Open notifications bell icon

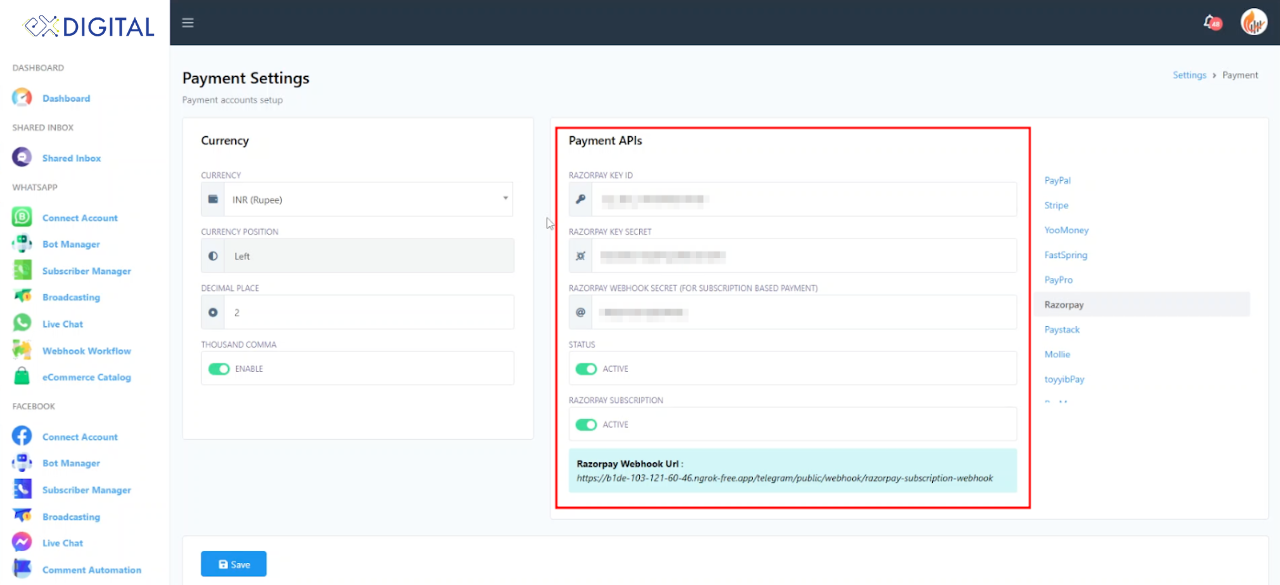[x=1212, y=22]
